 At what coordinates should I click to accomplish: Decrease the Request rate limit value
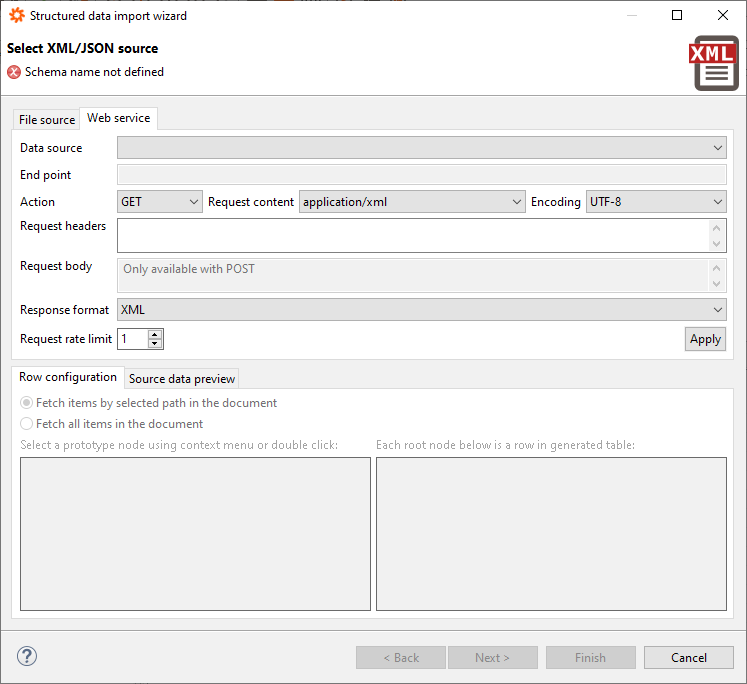155,343
